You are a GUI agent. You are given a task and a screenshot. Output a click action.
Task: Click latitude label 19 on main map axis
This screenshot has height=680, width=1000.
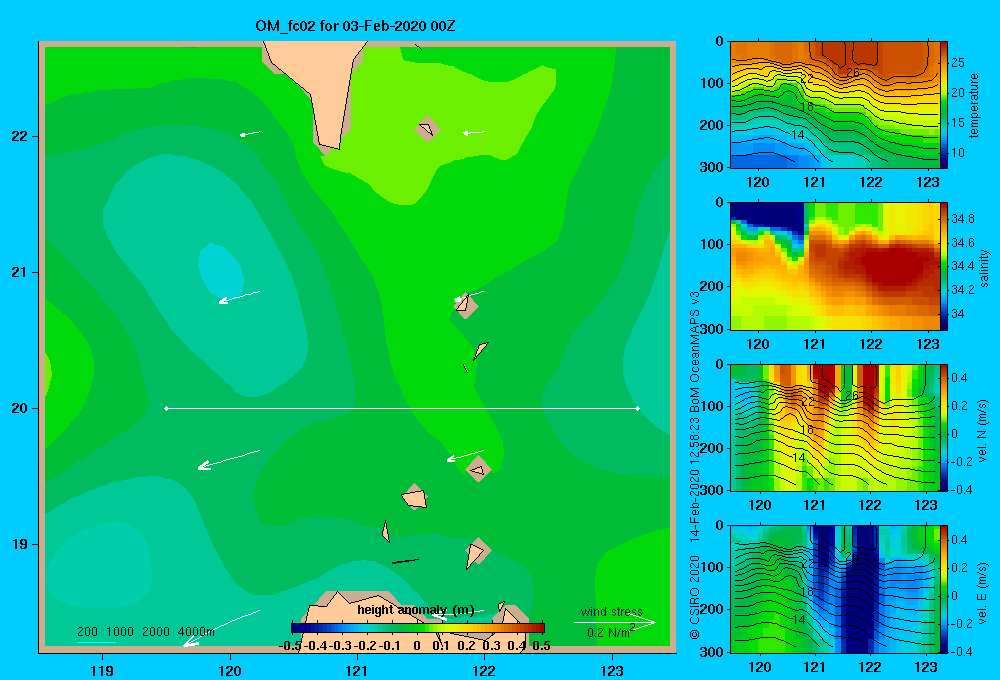[x=19, y=544]
